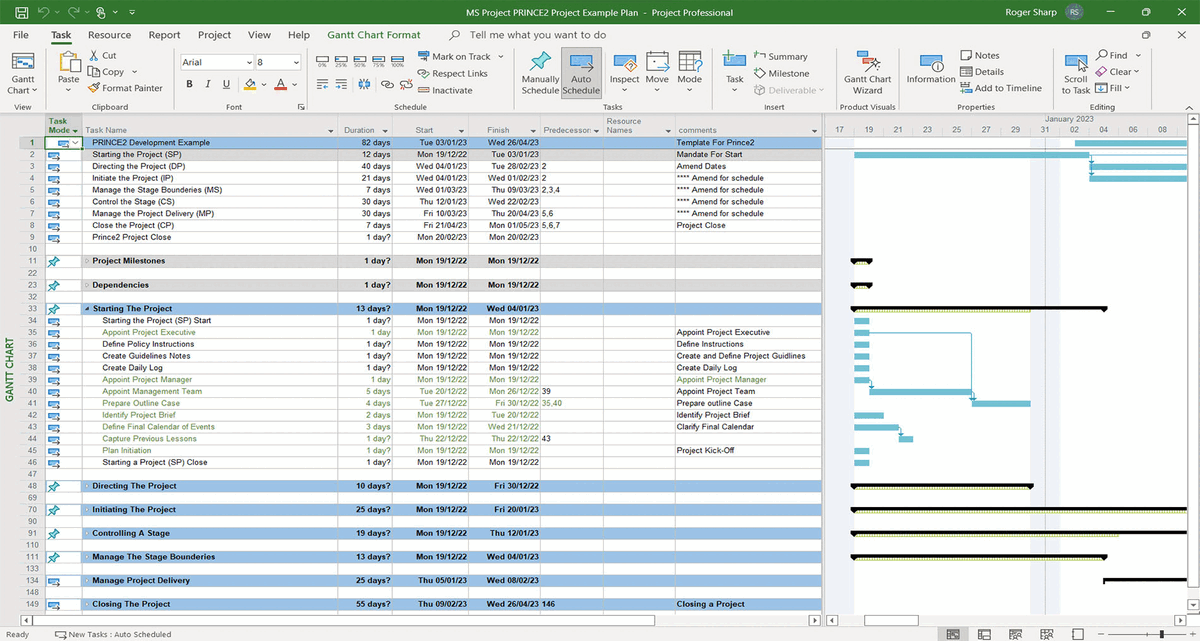
Task: Apply bold formatting
Action: click(x=188, y=84)
